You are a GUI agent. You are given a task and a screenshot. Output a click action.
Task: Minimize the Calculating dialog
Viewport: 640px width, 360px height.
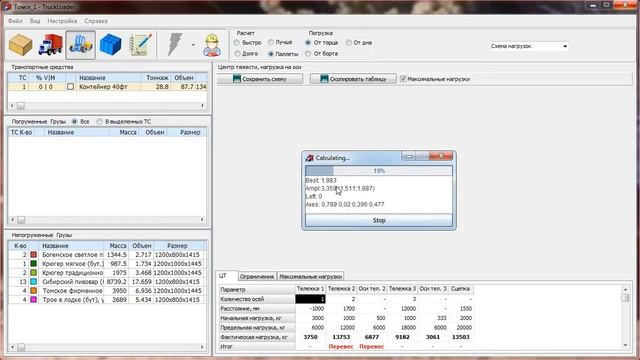click(409, 156)
